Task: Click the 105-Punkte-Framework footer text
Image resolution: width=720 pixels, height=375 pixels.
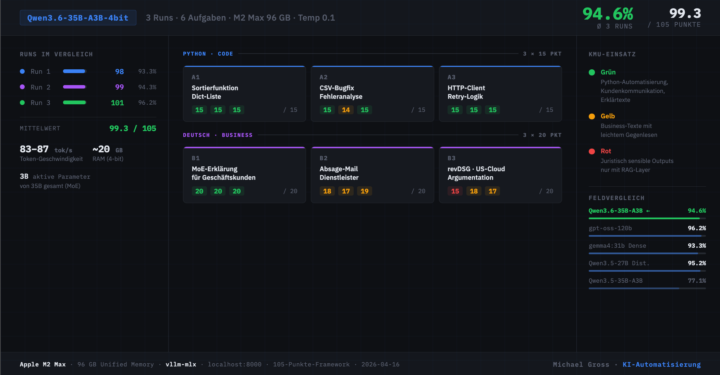Action: [311, 364]
